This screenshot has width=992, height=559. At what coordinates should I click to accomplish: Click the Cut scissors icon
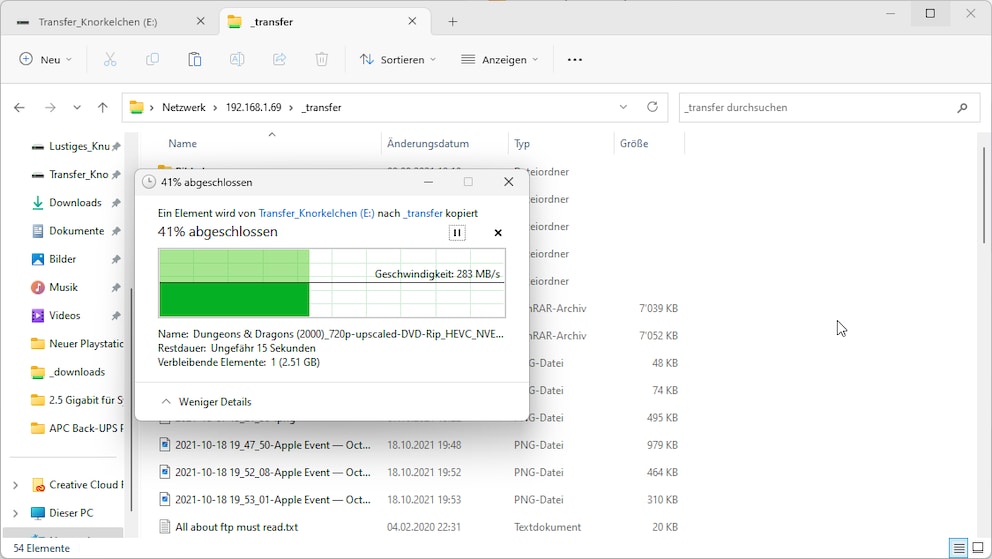(110, 59)
